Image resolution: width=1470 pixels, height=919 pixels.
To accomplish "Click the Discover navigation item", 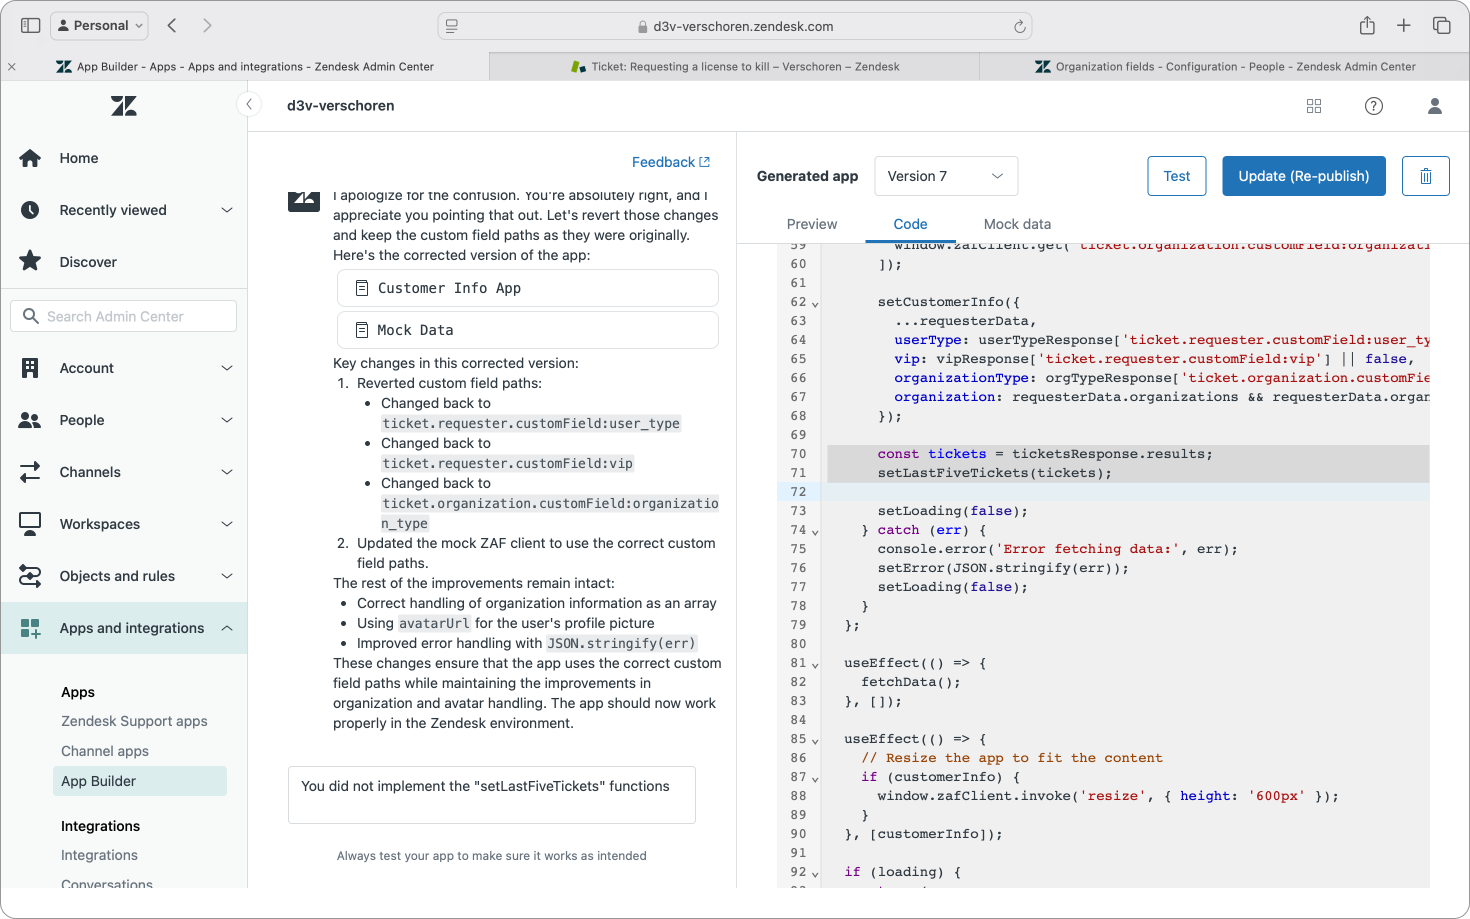I will [x=124, y=262].
